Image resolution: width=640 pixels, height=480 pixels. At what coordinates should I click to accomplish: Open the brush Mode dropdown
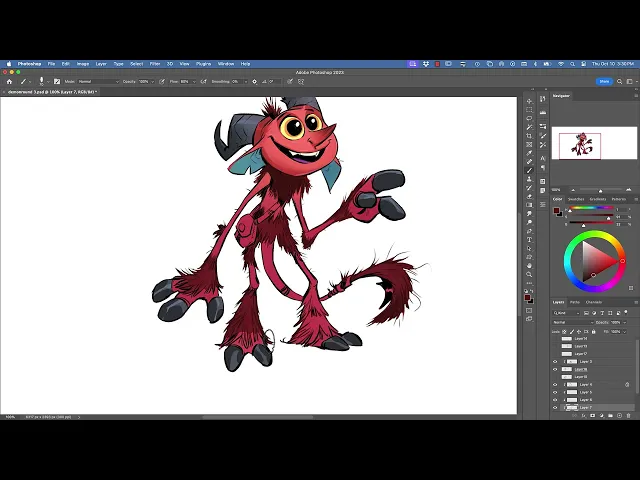(98, 82)
